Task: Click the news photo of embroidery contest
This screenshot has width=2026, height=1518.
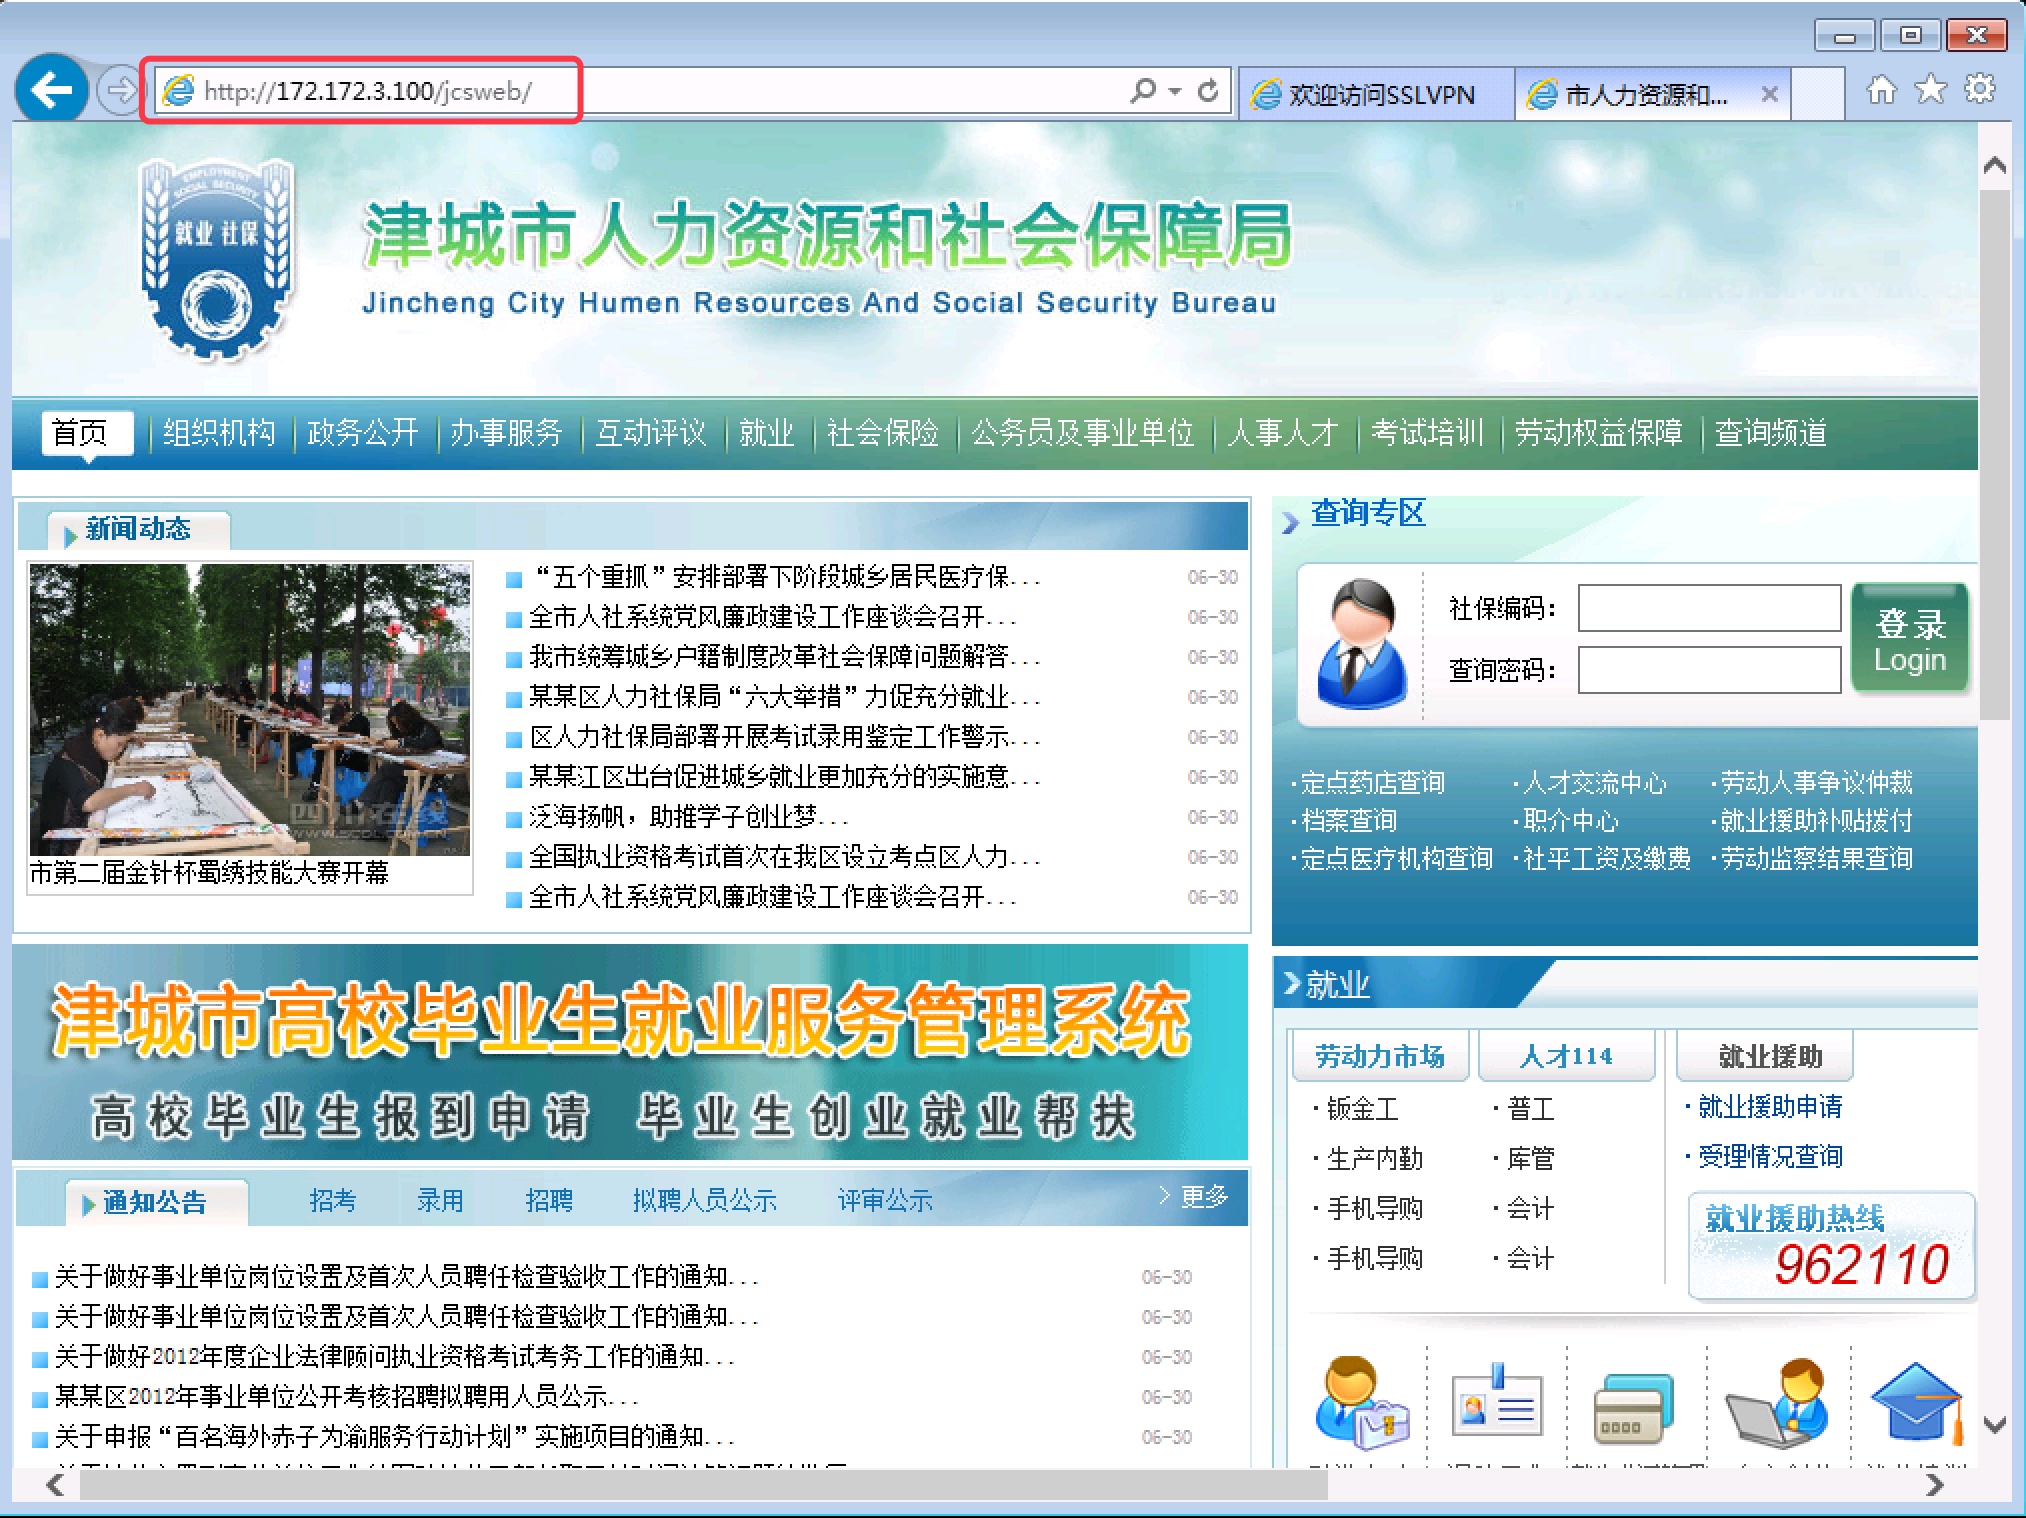Action: [249, 709]
